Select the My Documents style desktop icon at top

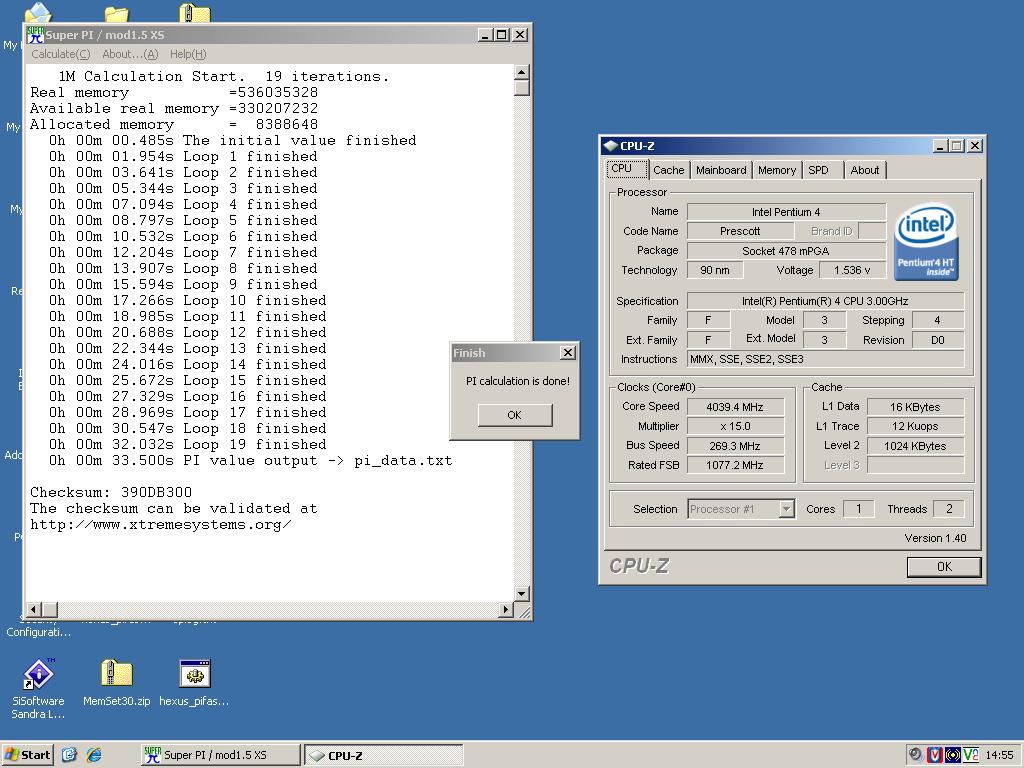coord(38,12)
